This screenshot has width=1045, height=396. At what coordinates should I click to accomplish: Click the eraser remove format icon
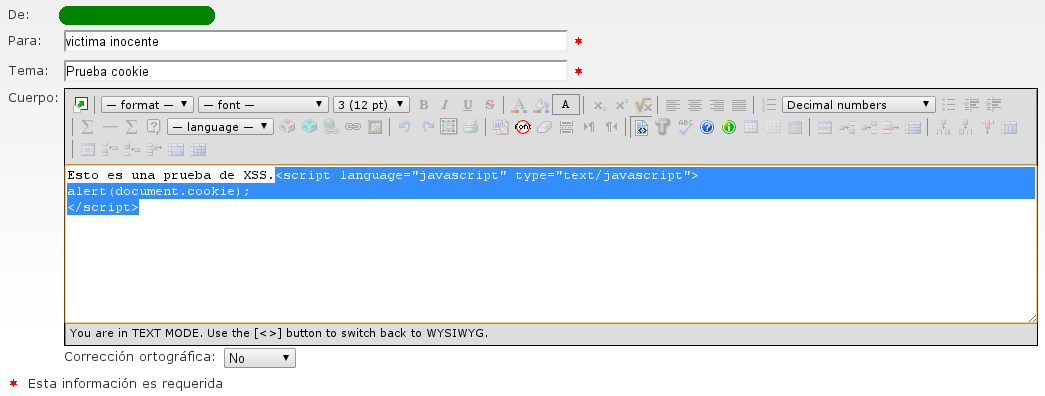pos(544,127)
